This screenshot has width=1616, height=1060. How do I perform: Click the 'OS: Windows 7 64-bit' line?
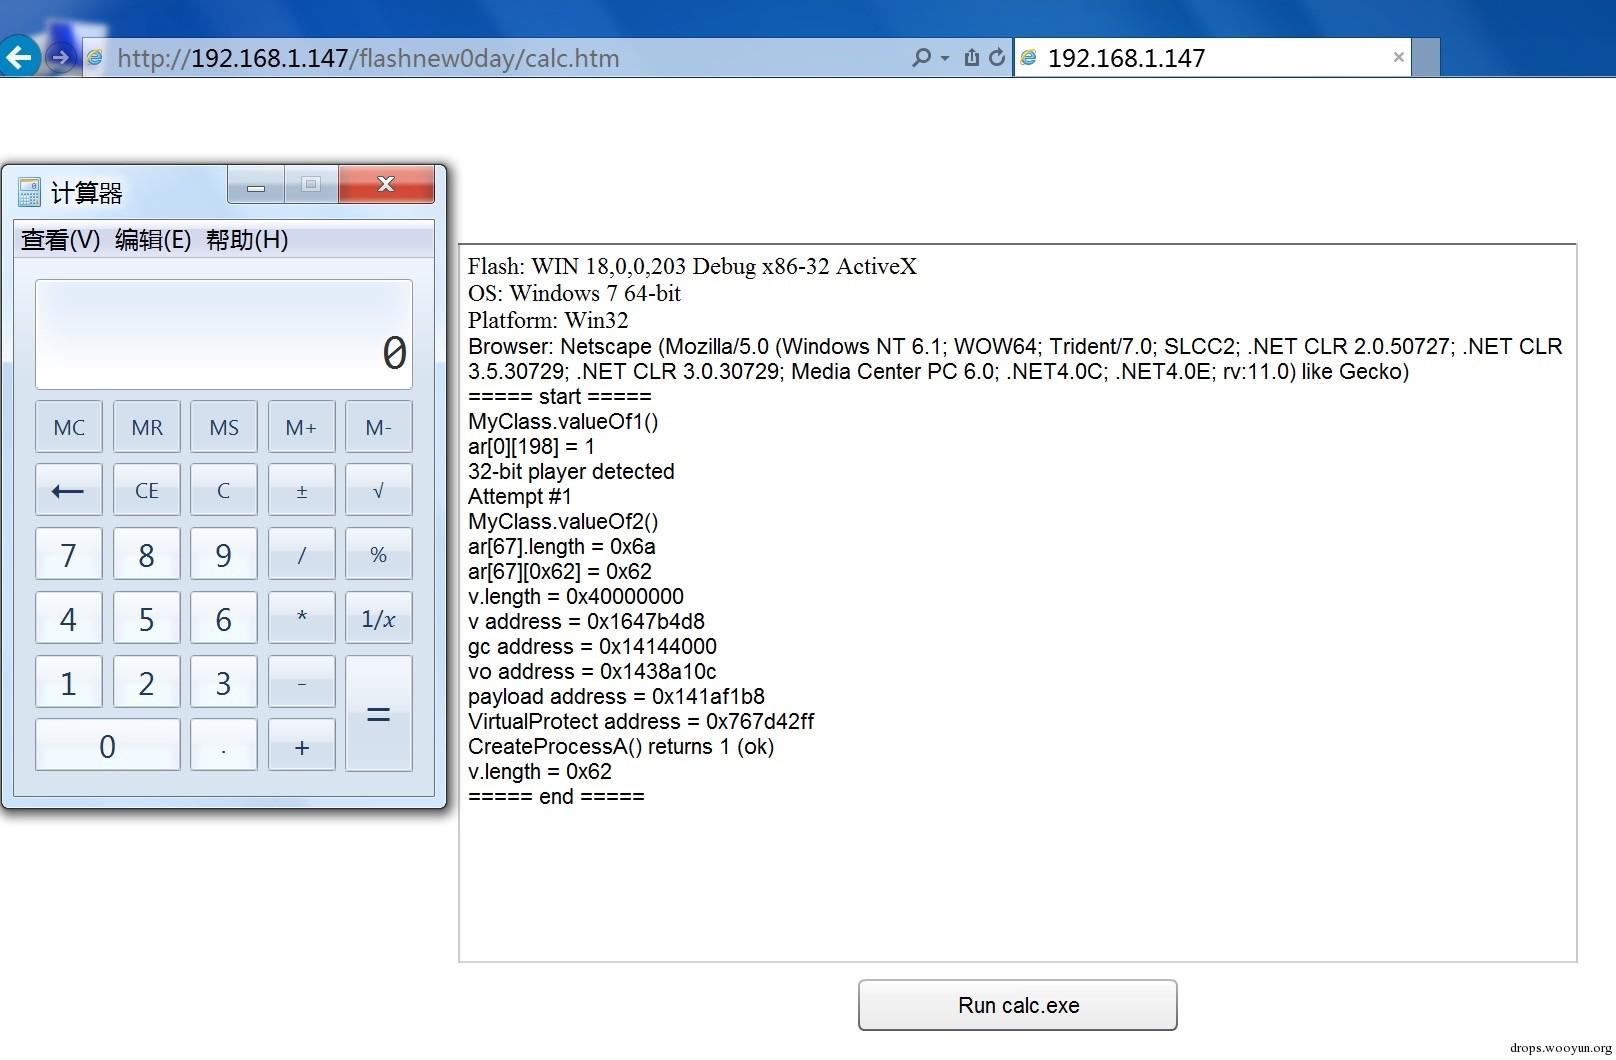(574, 294)
